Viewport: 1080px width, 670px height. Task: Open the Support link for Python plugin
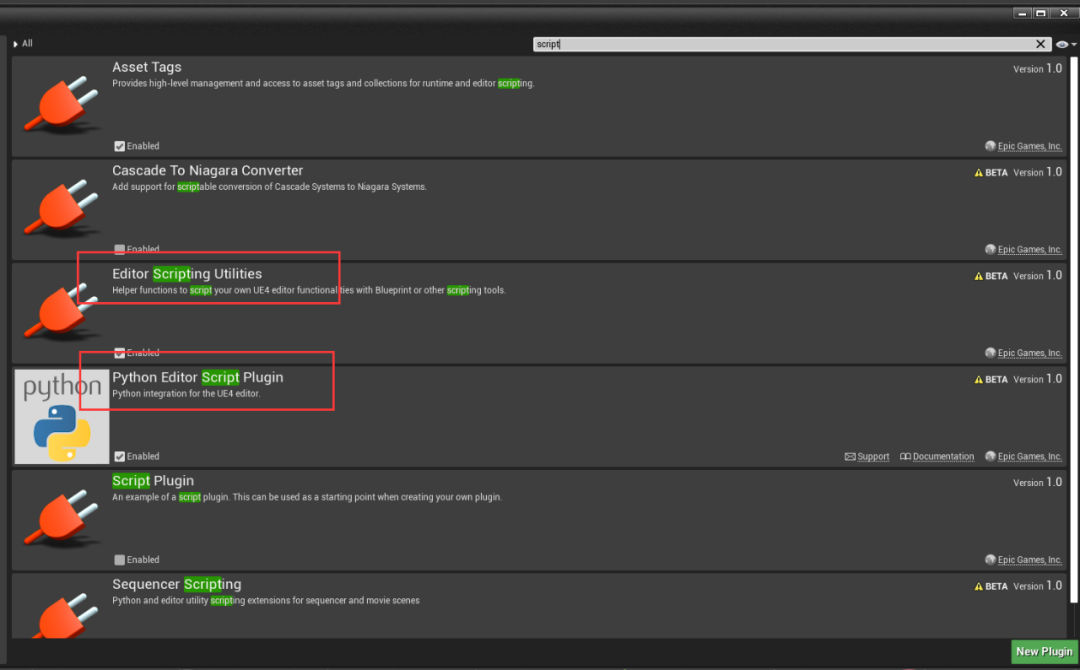(873, 457)
